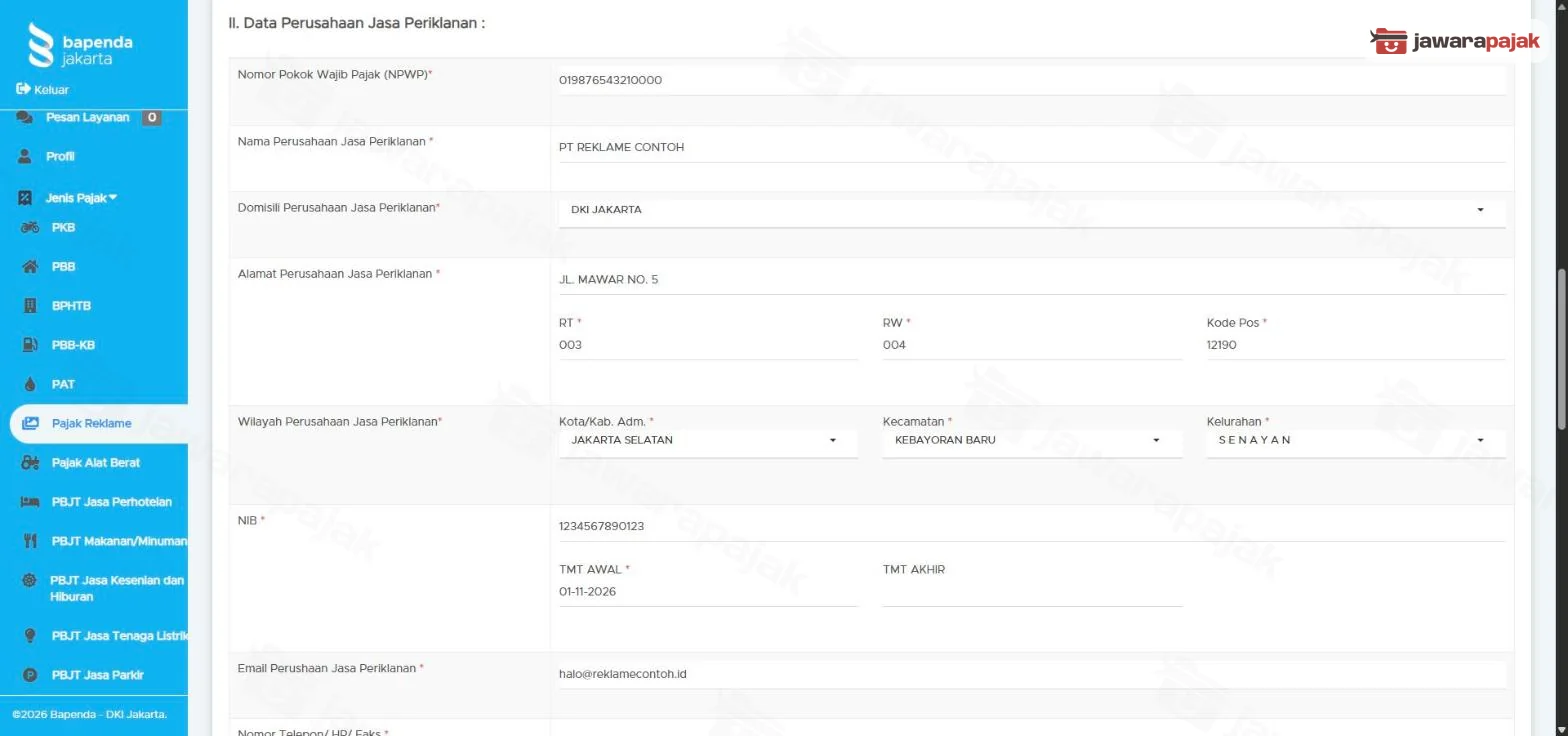Click the PBJT Jasa Tenaga Listrik bulb icon
The height and width of the screenshot is (736, 1568).
(30, 636)
